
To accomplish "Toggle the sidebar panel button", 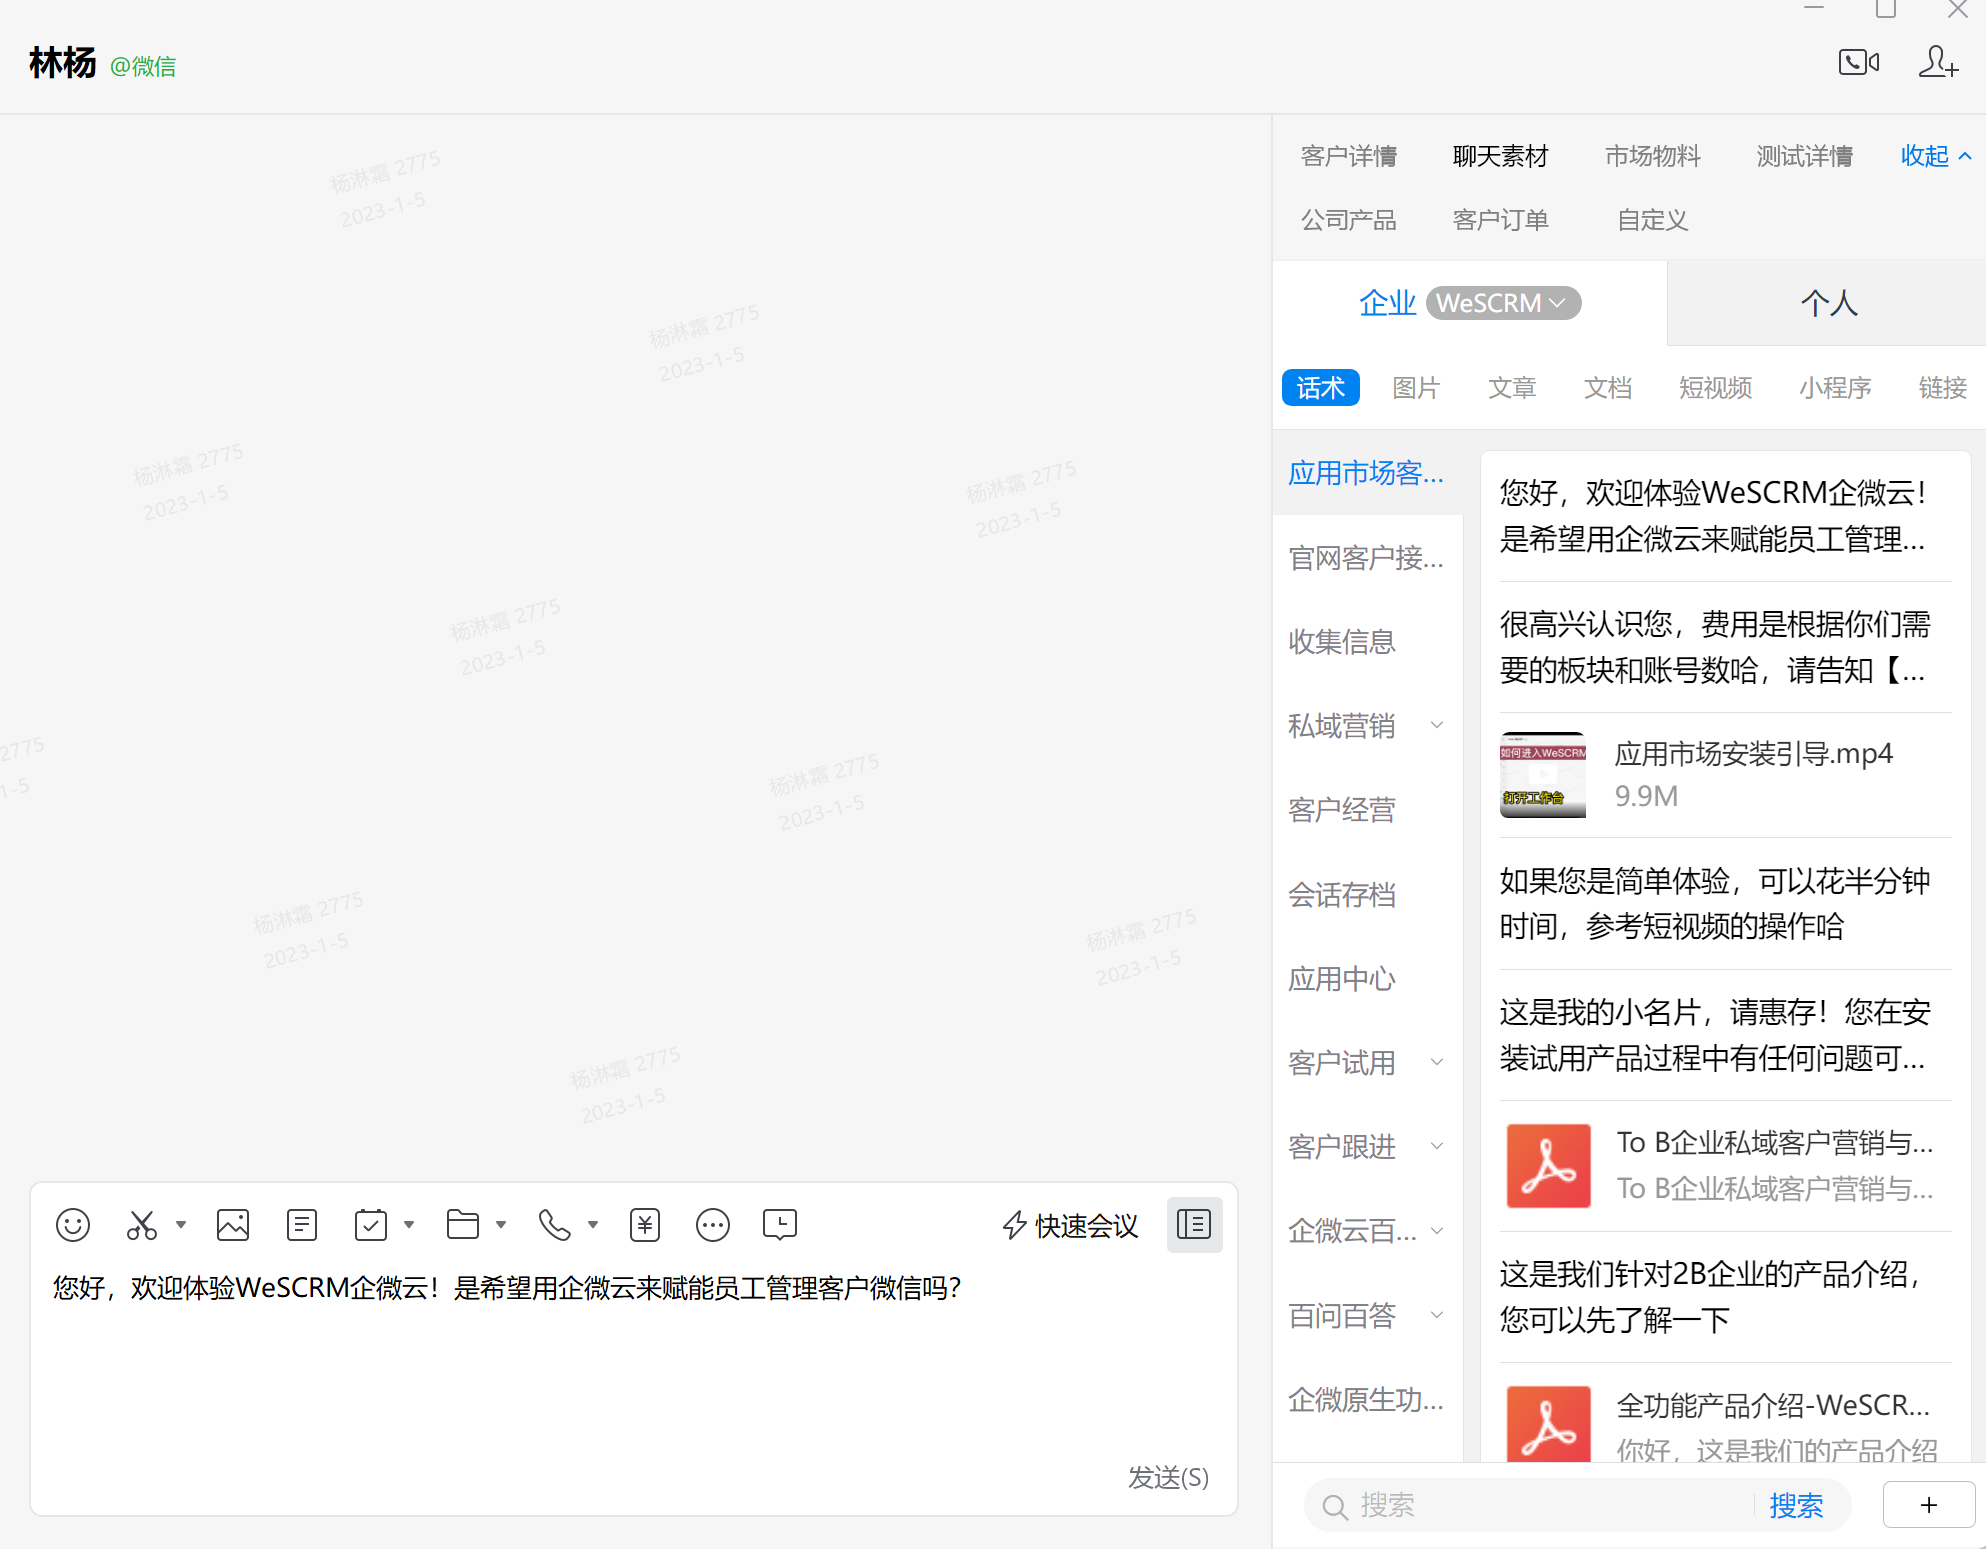I will 1194,1225.
